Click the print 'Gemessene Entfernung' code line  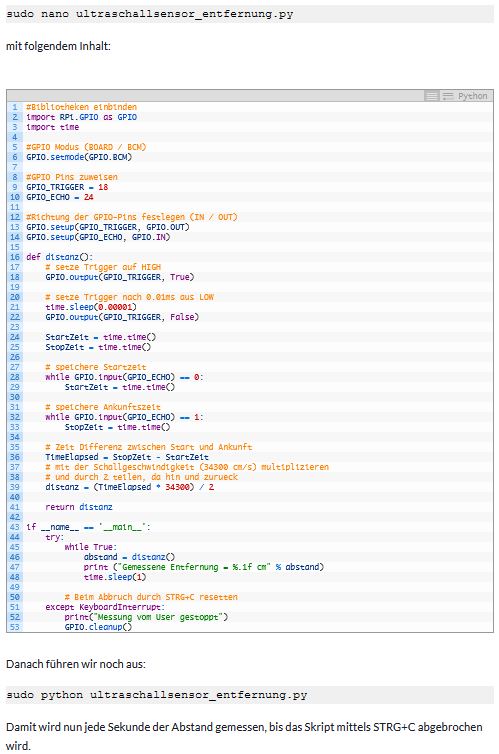(204, 567)
